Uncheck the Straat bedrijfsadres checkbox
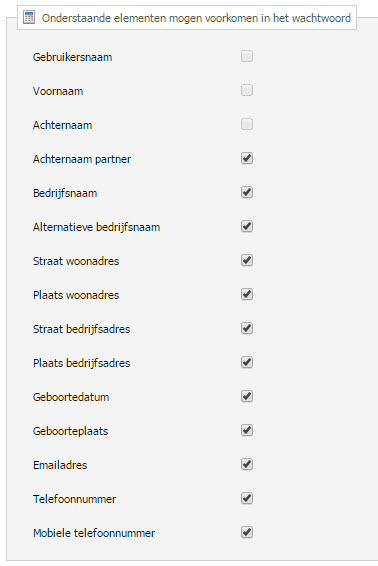 tap(247, 328)
